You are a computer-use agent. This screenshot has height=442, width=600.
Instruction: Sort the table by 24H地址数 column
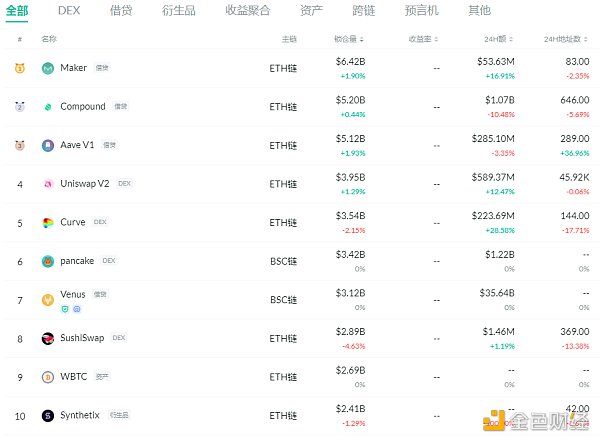[x=566, y=39]
